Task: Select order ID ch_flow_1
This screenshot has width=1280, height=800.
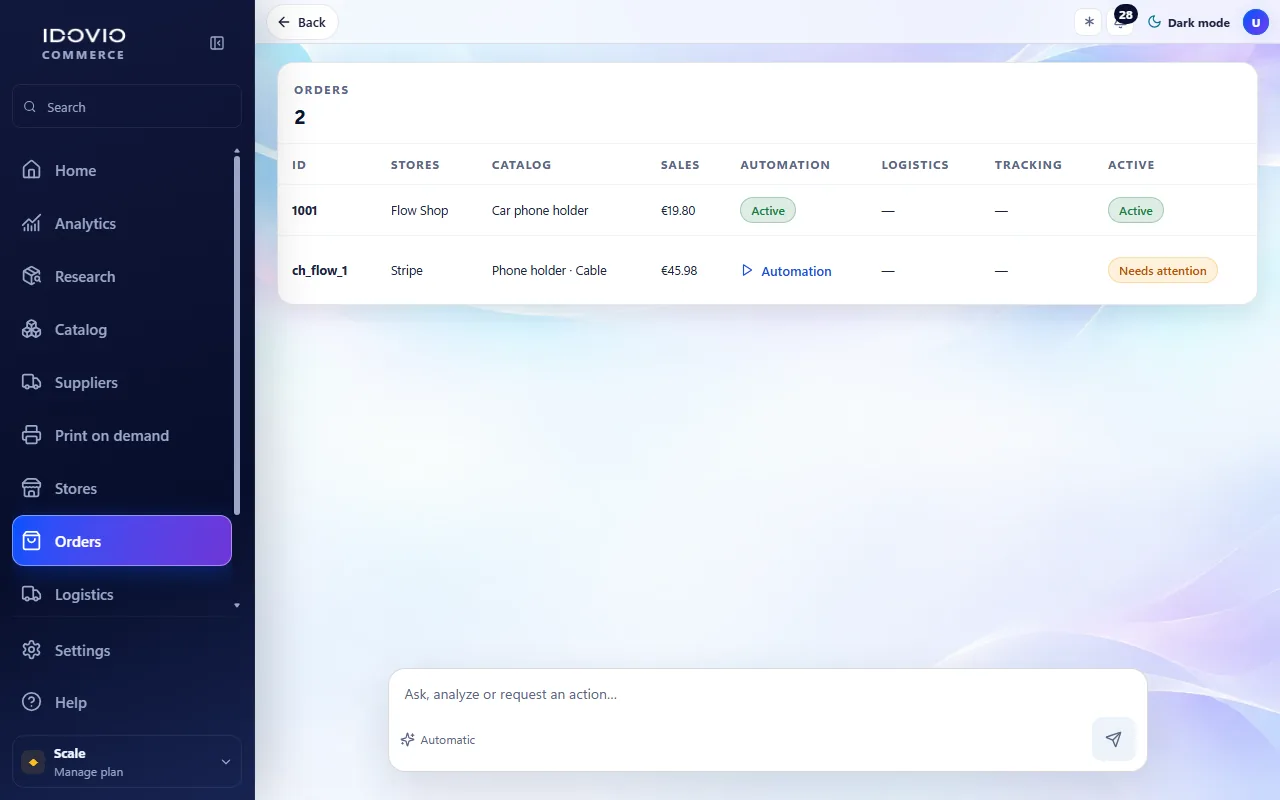Action: click(x=320, y=271)
